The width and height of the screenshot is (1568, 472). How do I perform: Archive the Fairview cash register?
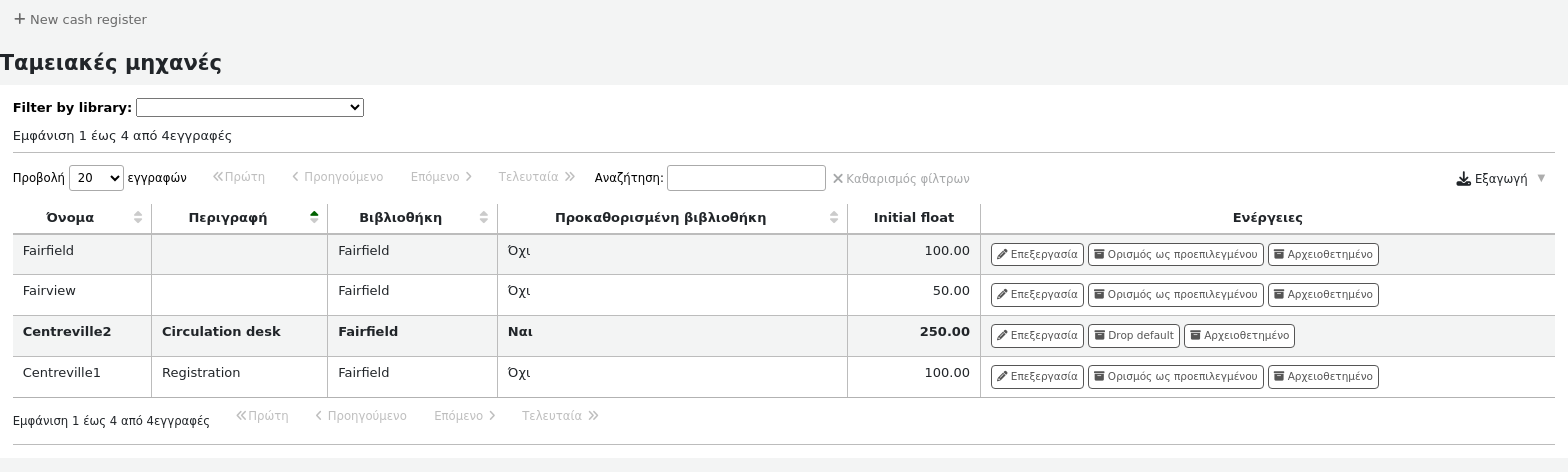pyautogui.click(x=1322, y=295)
